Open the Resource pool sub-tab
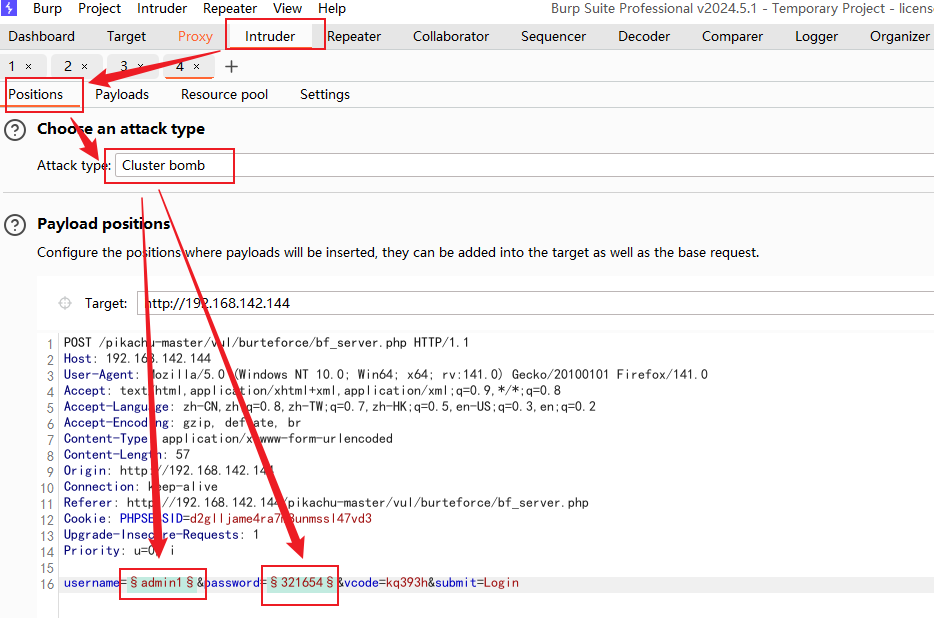The width and height of the screenshot is (934, 618). [225, 94]
